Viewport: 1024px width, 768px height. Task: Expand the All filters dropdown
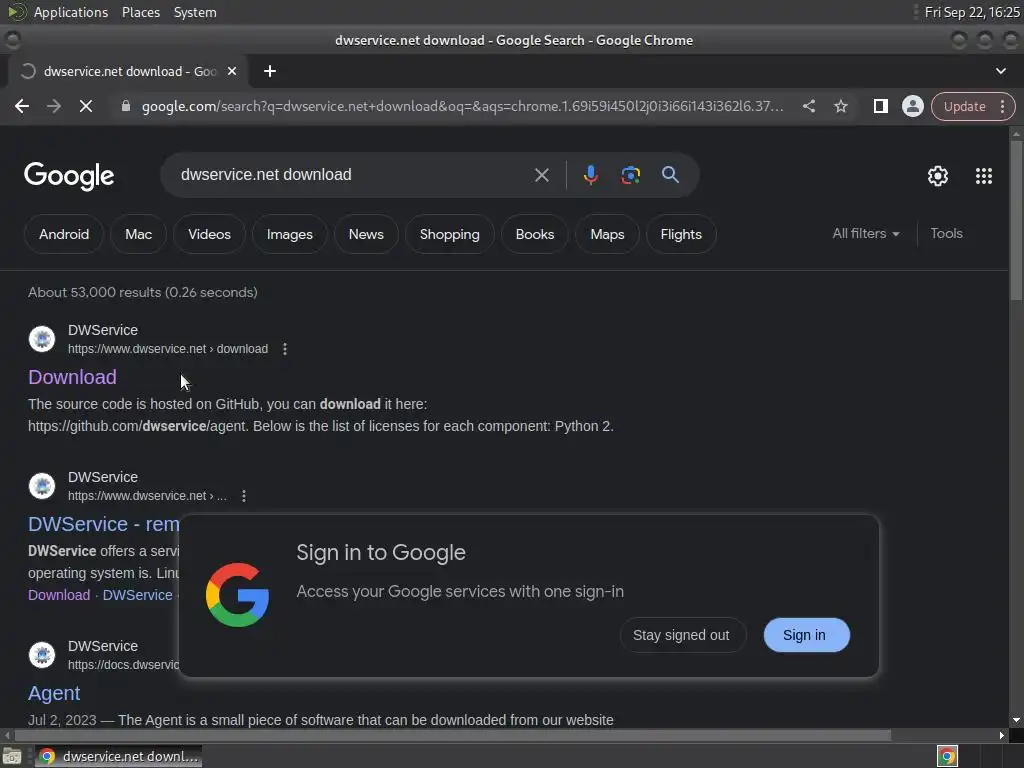pyautogui.click(x=865, y=233)
